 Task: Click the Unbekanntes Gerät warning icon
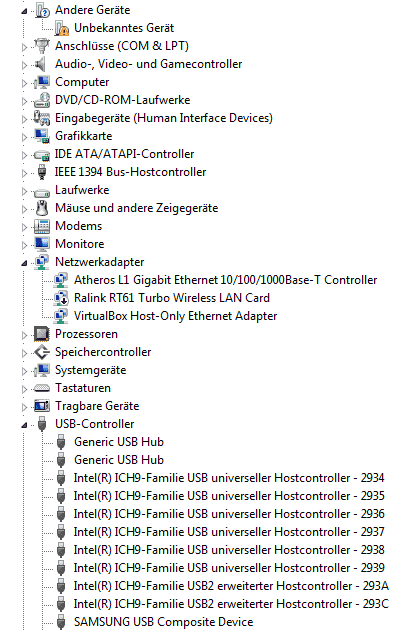(62, 28)
